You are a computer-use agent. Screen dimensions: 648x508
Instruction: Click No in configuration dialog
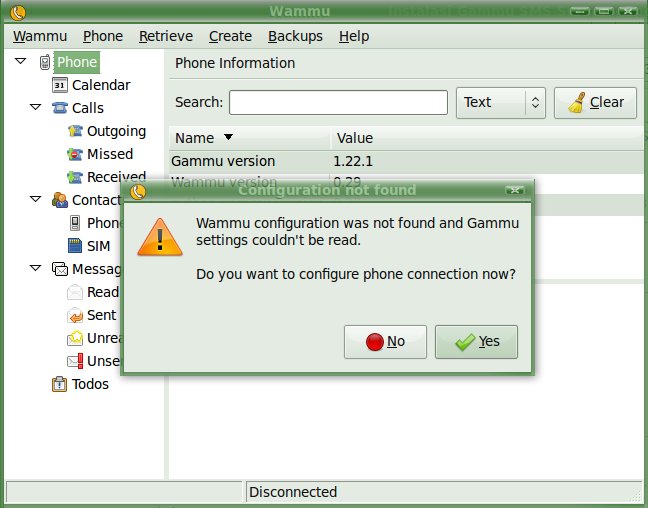pos(385,342)
